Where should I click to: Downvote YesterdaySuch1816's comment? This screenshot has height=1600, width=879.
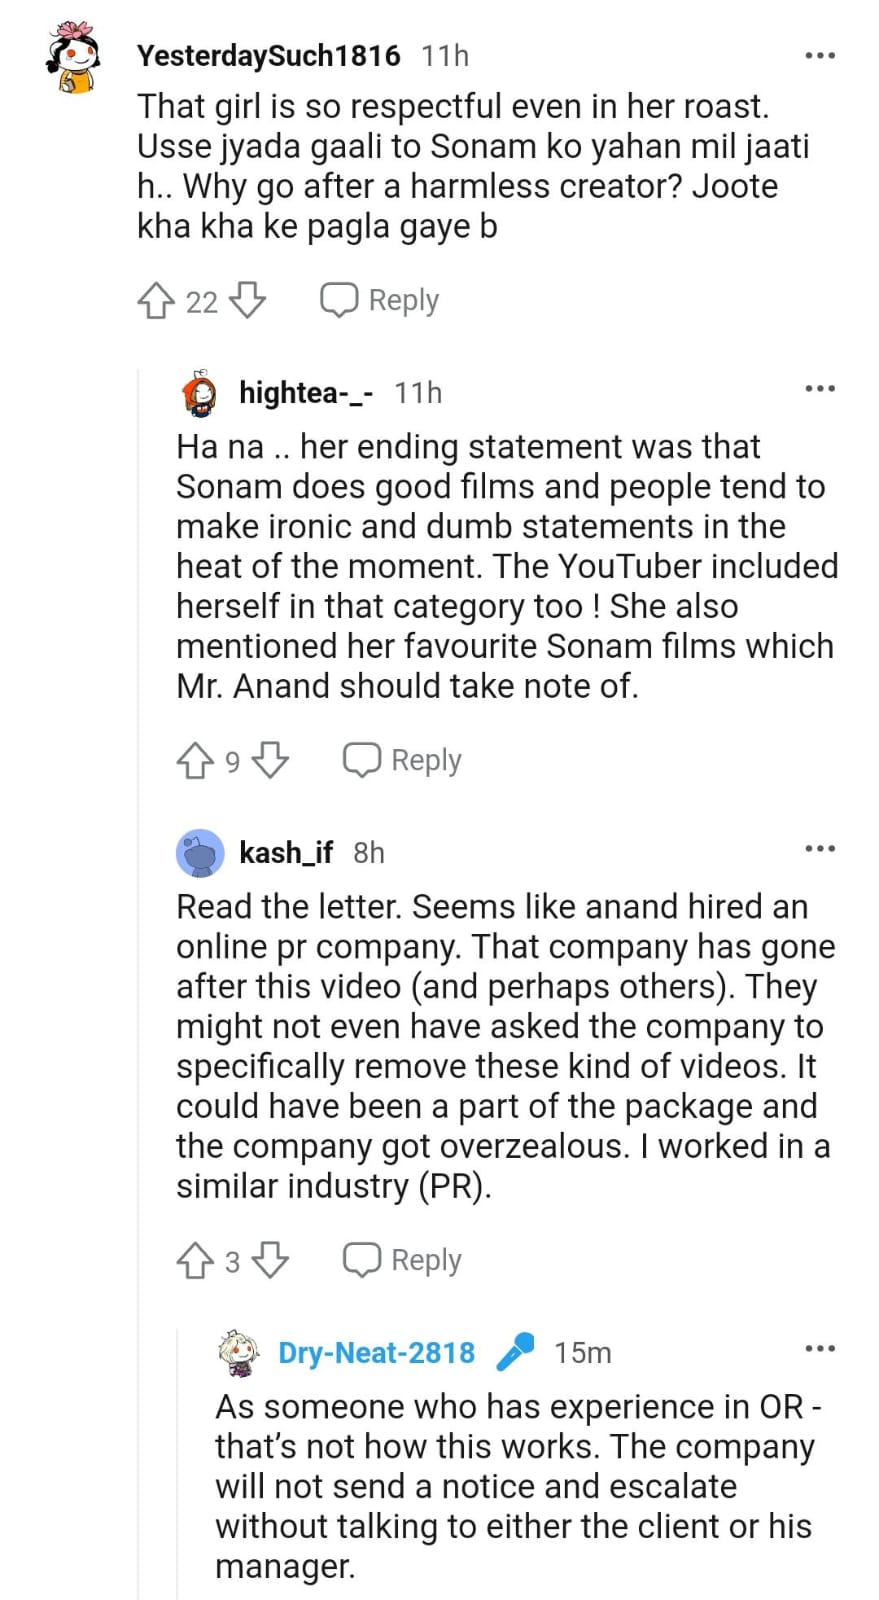point(247,300)
